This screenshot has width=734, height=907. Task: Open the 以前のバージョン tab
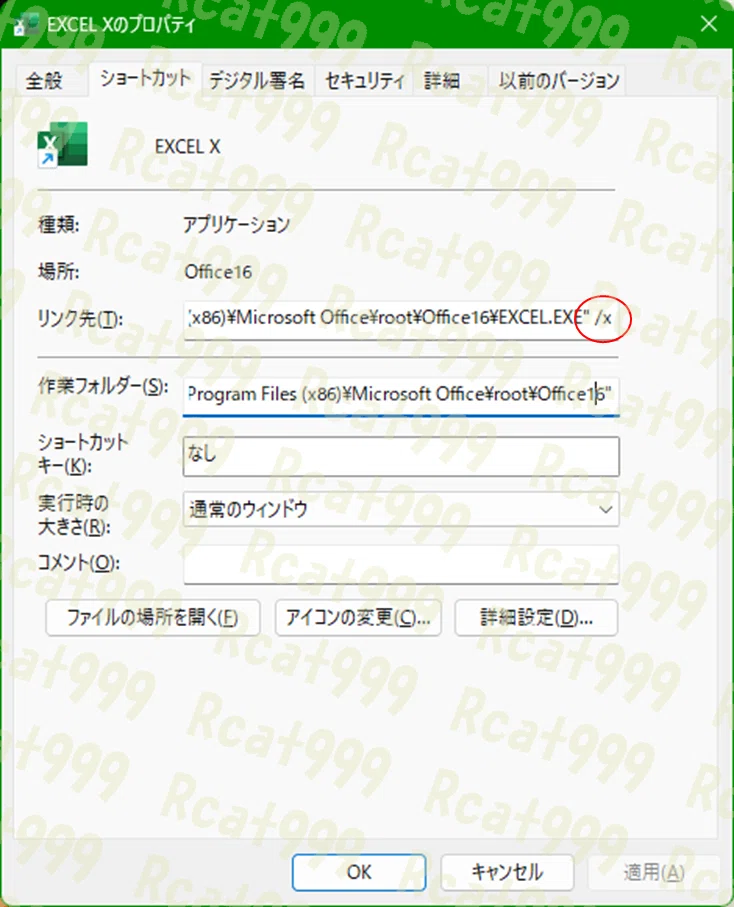click(x=558, y=80)
